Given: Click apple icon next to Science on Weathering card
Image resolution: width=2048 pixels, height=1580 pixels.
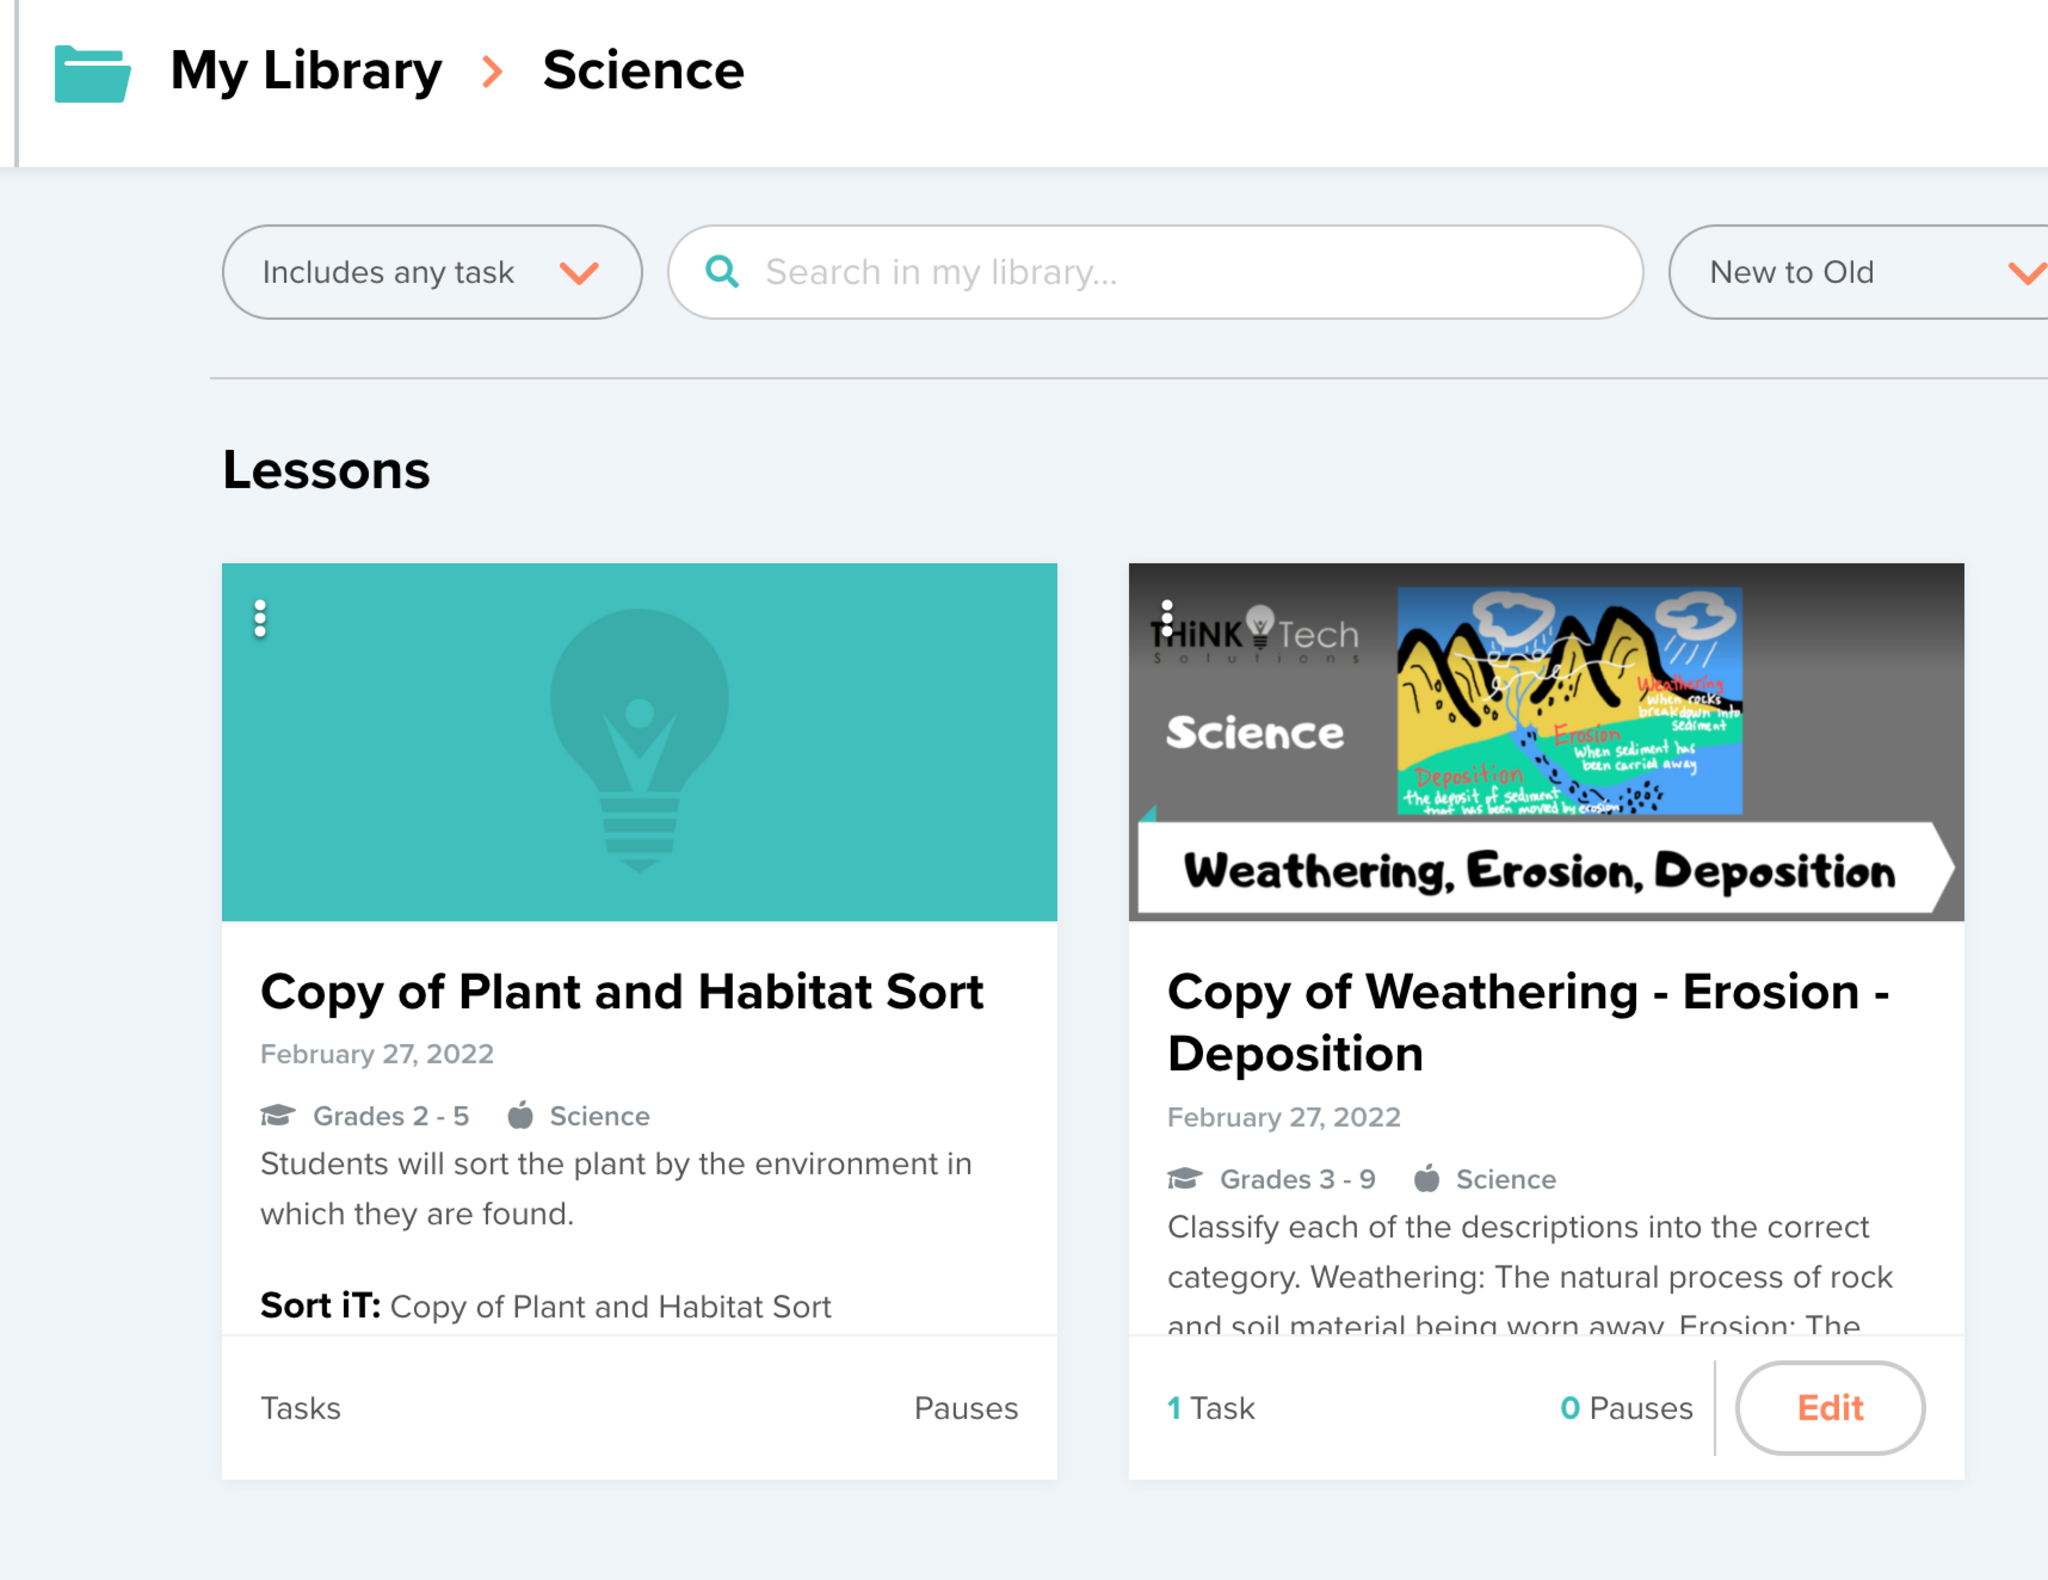Looking at the screenshot, I should tap(1427, 1179).
